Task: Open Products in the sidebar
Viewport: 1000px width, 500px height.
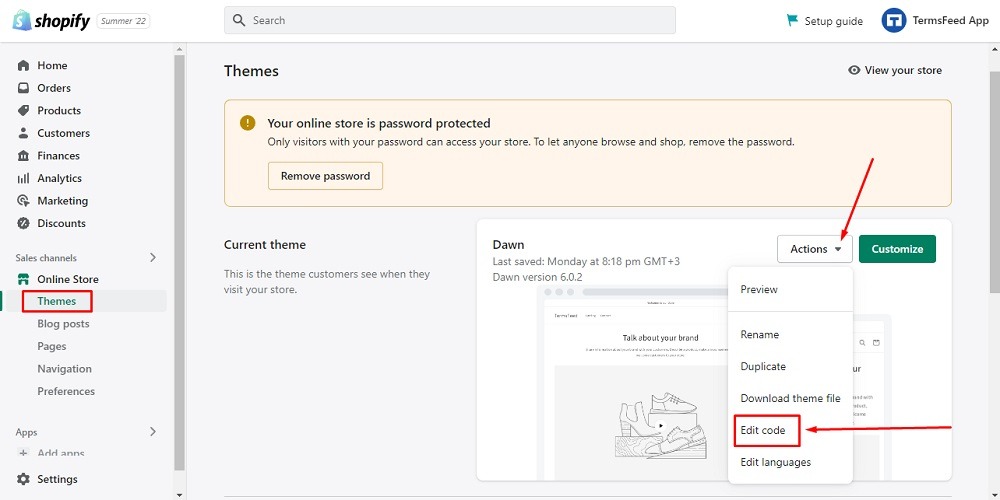Action: pos(59,110)
